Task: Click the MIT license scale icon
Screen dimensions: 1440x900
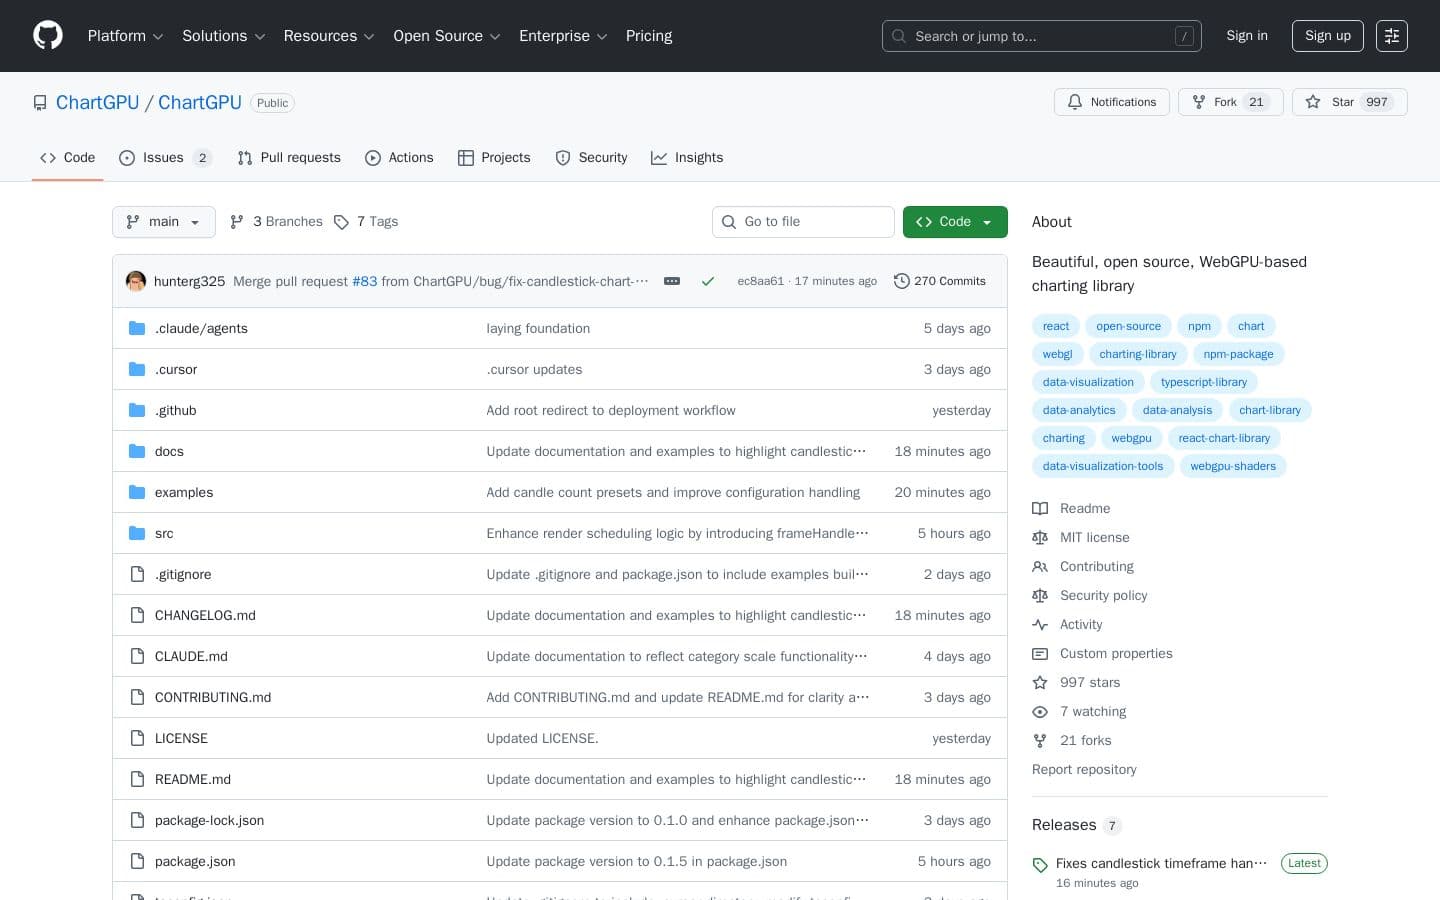Action: pyautogui.click(x=1040, y=538)
